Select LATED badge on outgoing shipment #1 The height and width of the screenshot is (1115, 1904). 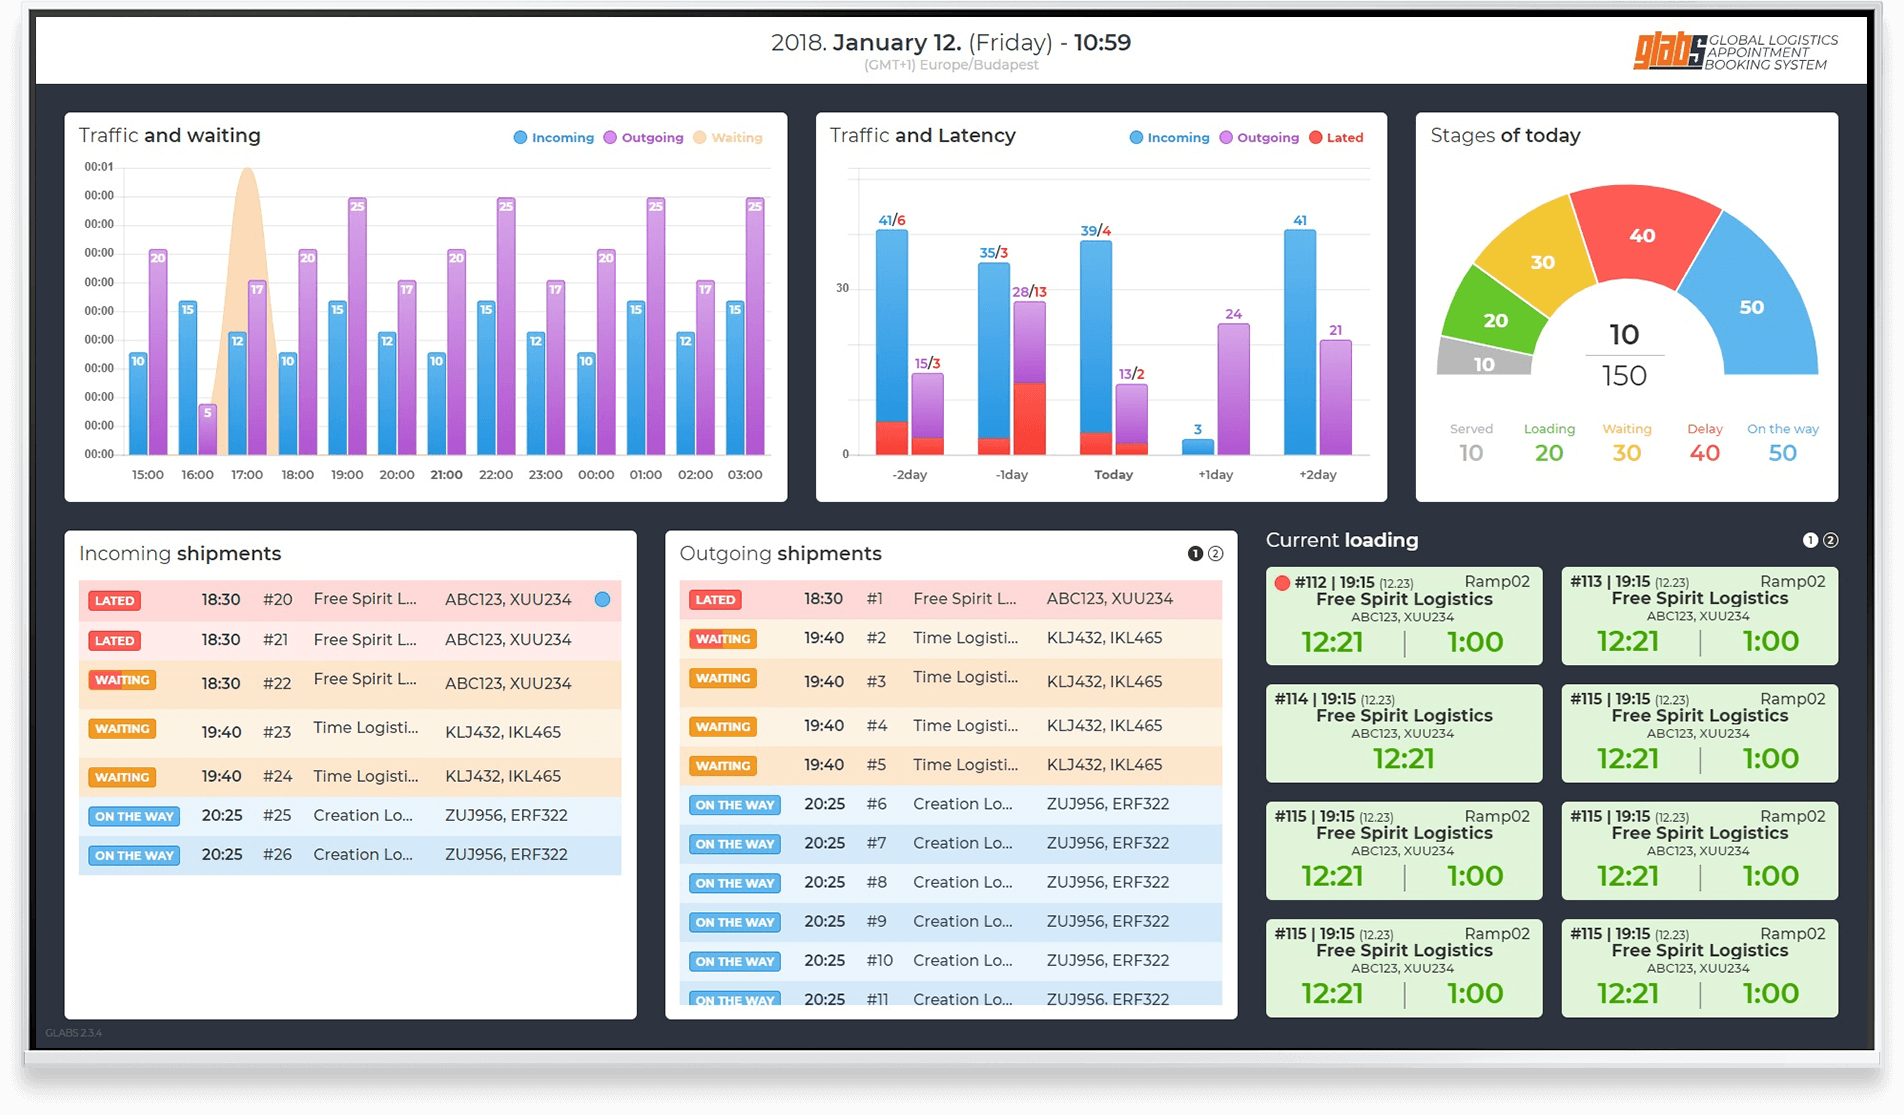pos(715,600)
